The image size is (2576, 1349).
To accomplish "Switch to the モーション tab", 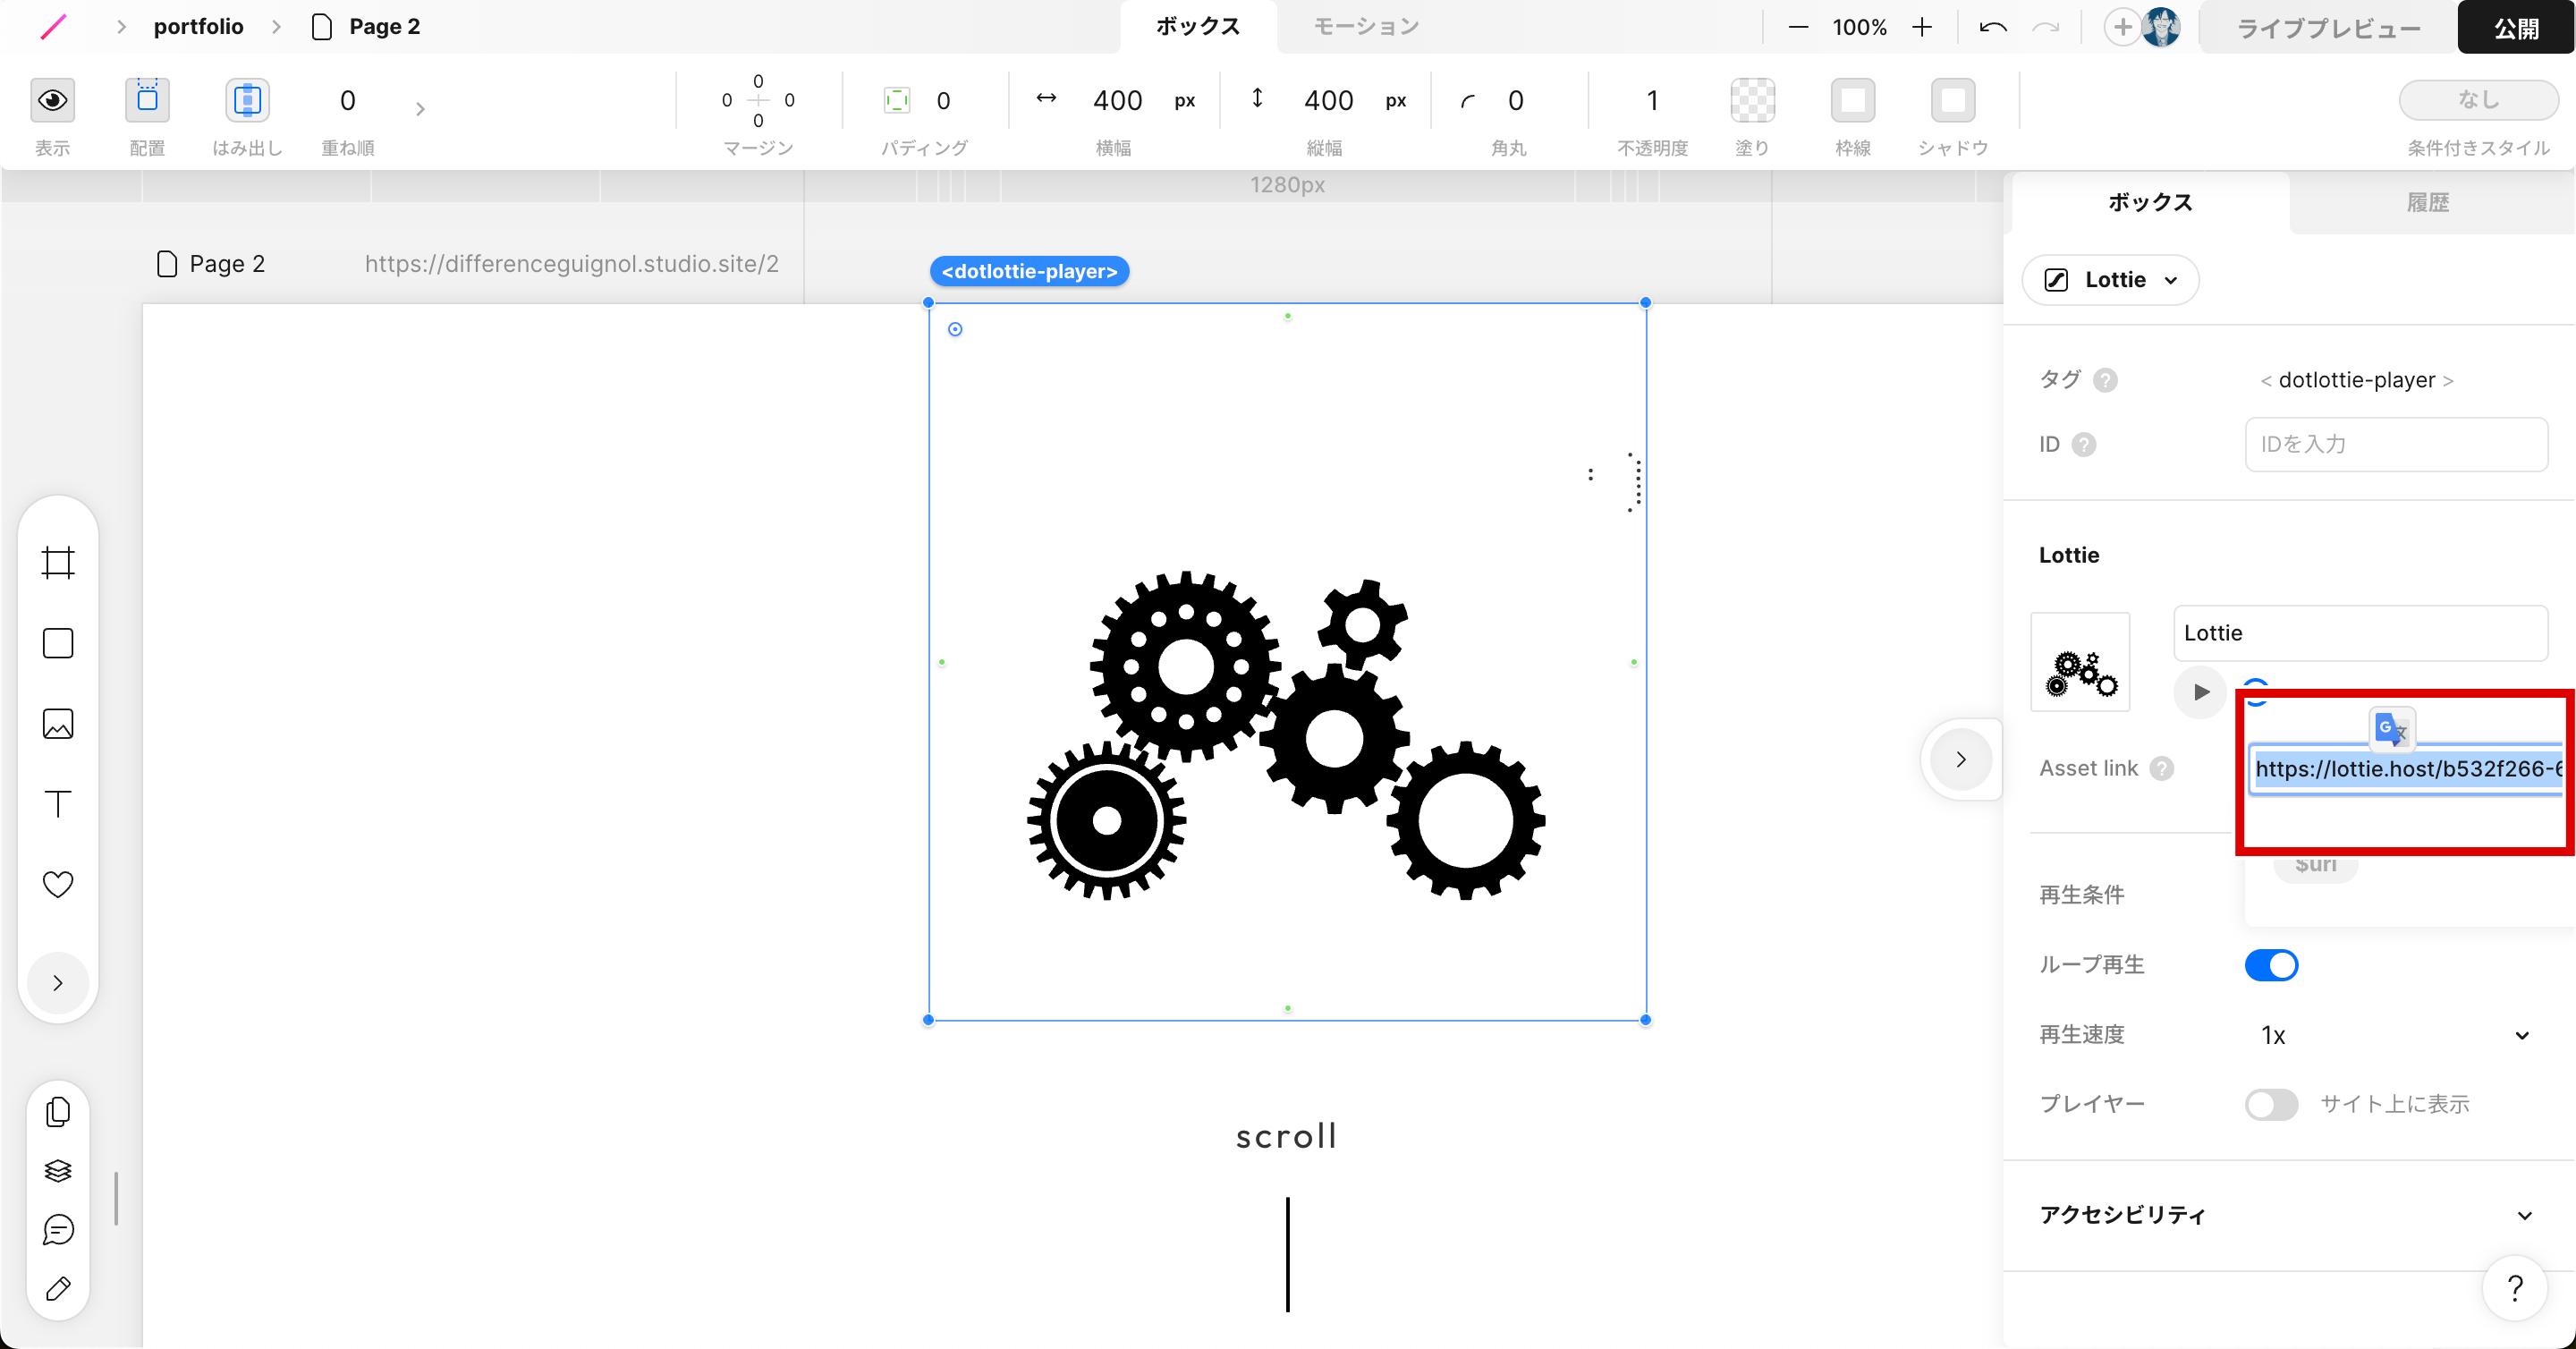I will coord(1366,27).
